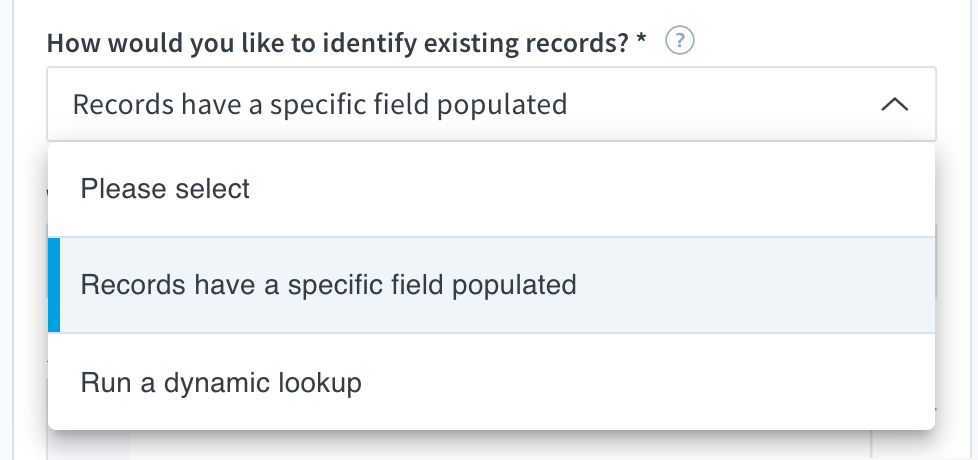Image resolution: width=978 pixels, height=460 pixels.
Task: Open the help question mark icon
Action: click(x=680, y=42)
